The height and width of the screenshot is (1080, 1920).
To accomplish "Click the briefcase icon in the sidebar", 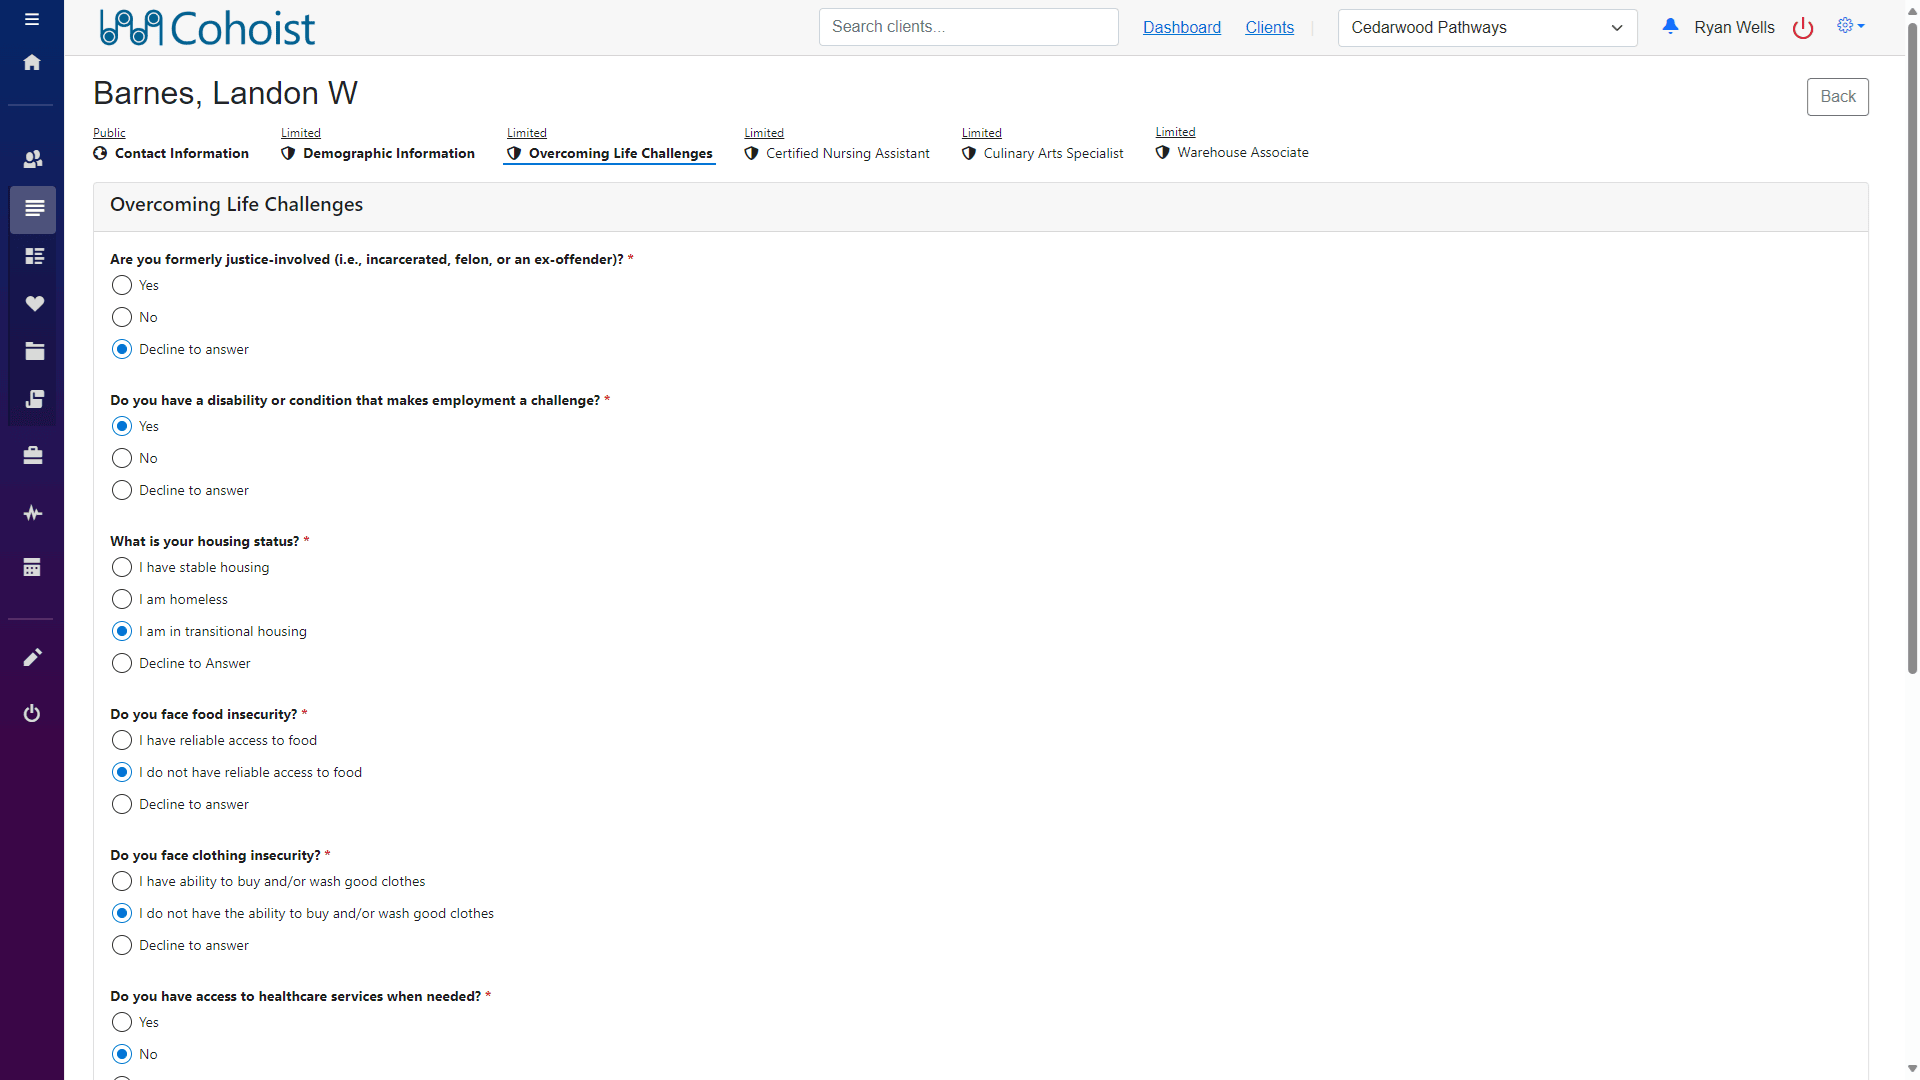I will [33, 456].
